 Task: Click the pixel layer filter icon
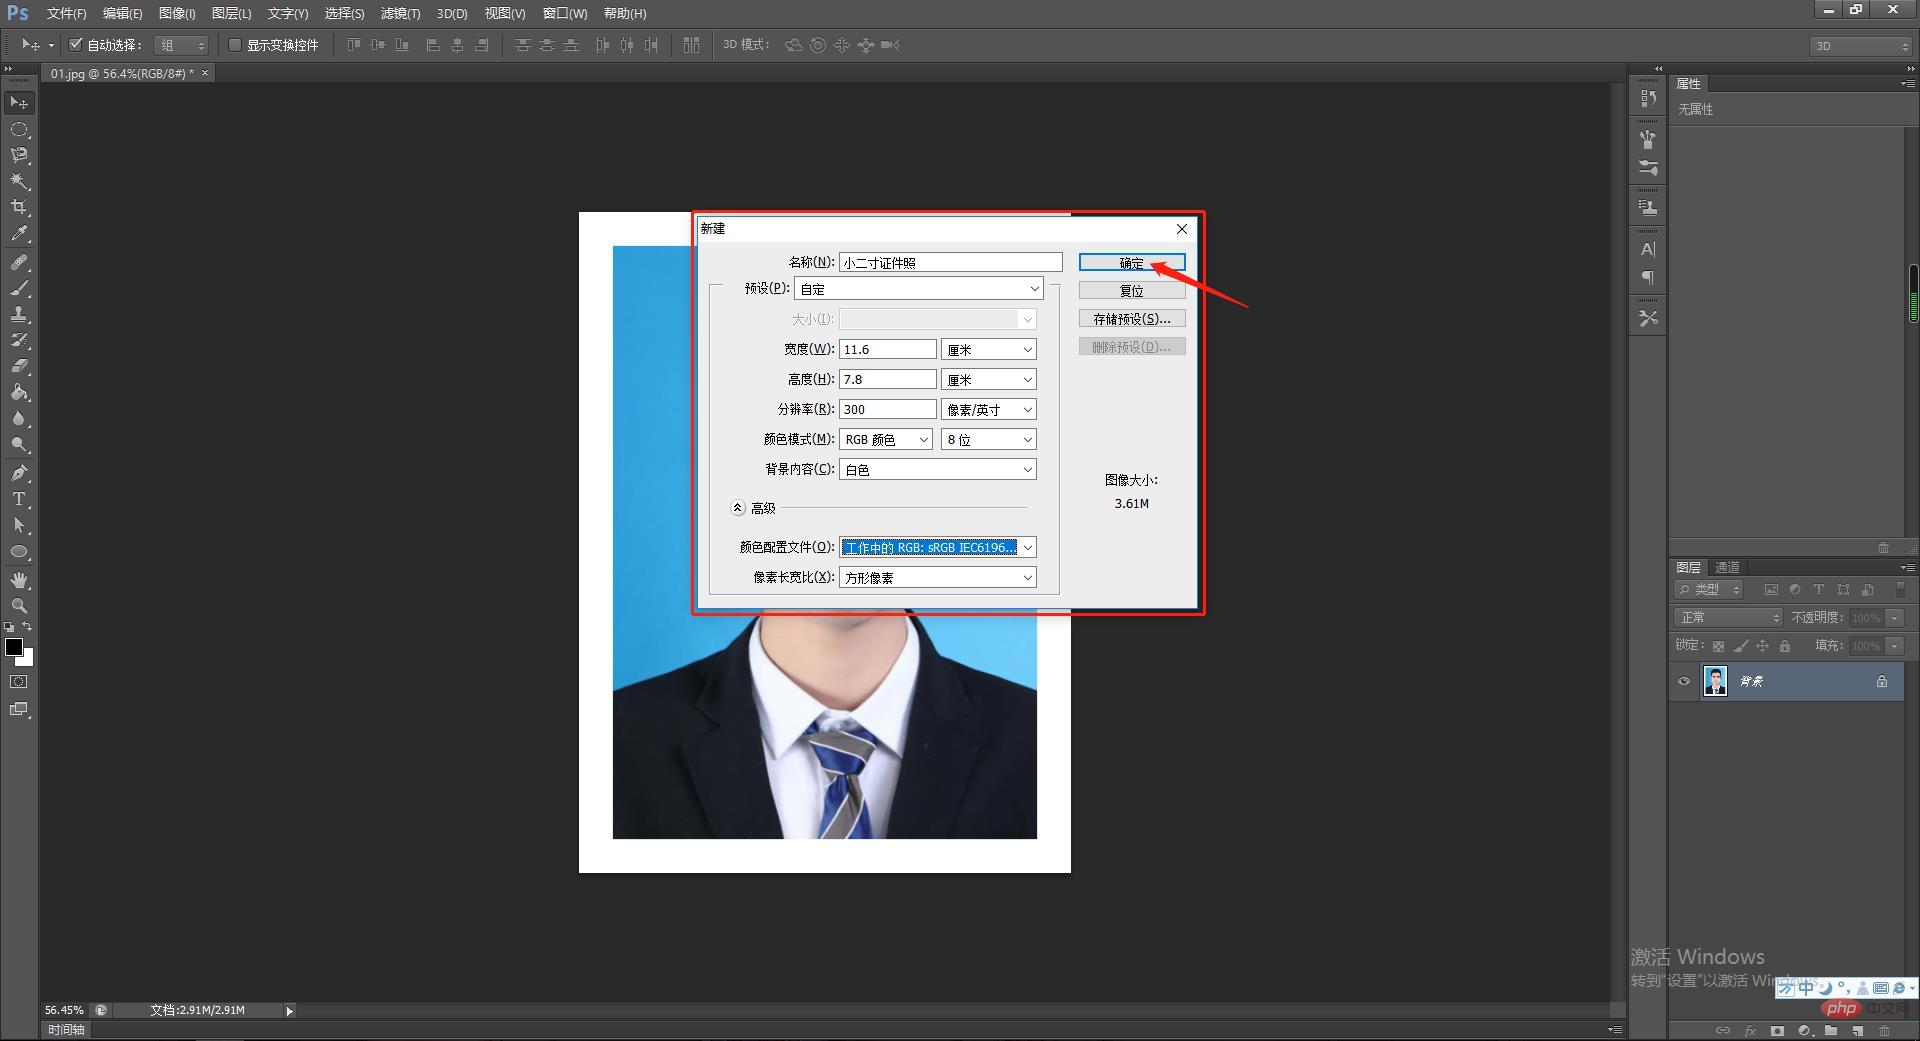pyautogui.click(x=1771, y=590)
